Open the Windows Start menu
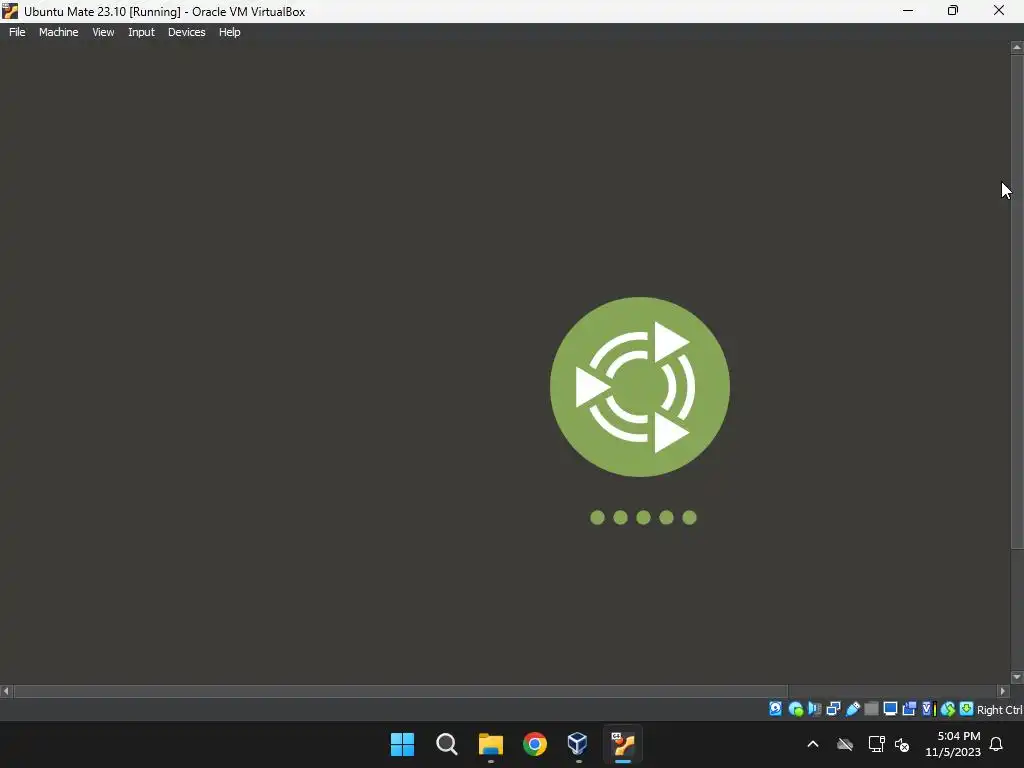This screenshot has width=1024, height=768. tap(402, 744)
